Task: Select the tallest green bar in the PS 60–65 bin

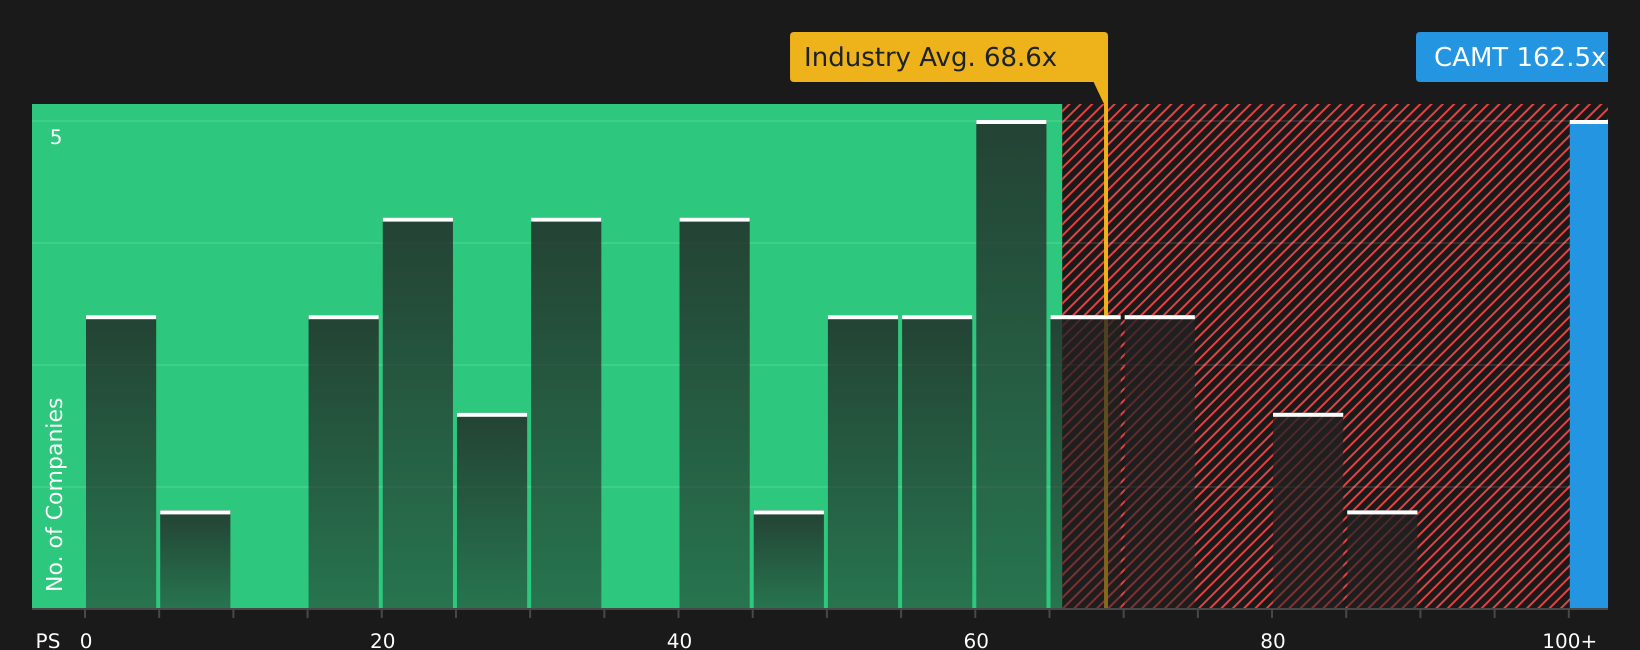Action: click(1011, 365)
